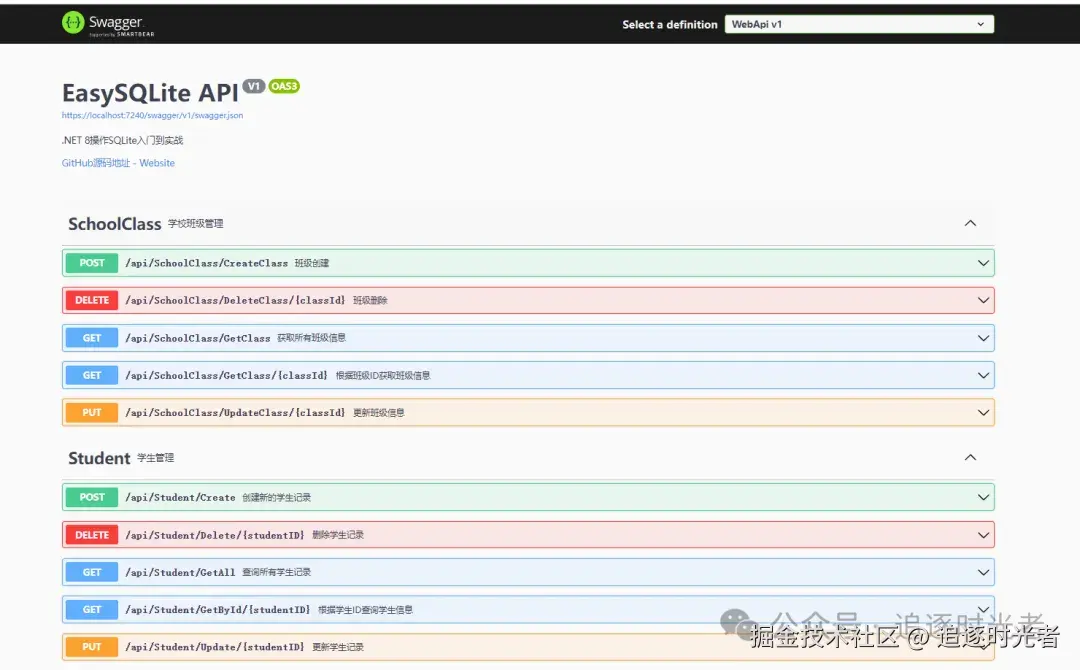This screenshot has width=1080, height=670.
Task: Click POST badge of CreateClass endpoint
Action: (92, 263)
